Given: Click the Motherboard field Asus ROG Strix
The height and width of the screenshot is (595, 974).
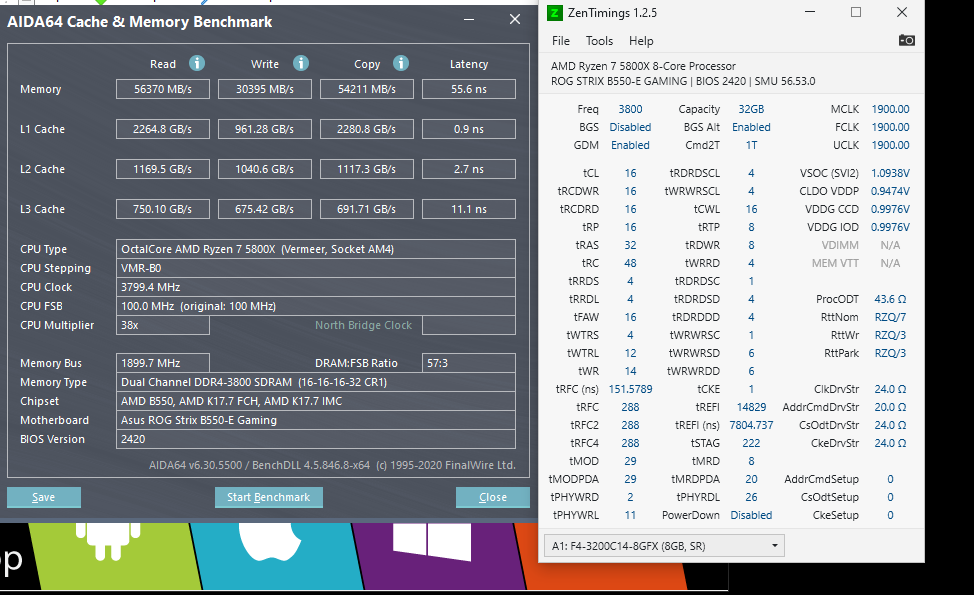Looking at the screenshot, I should click(316, 420).
